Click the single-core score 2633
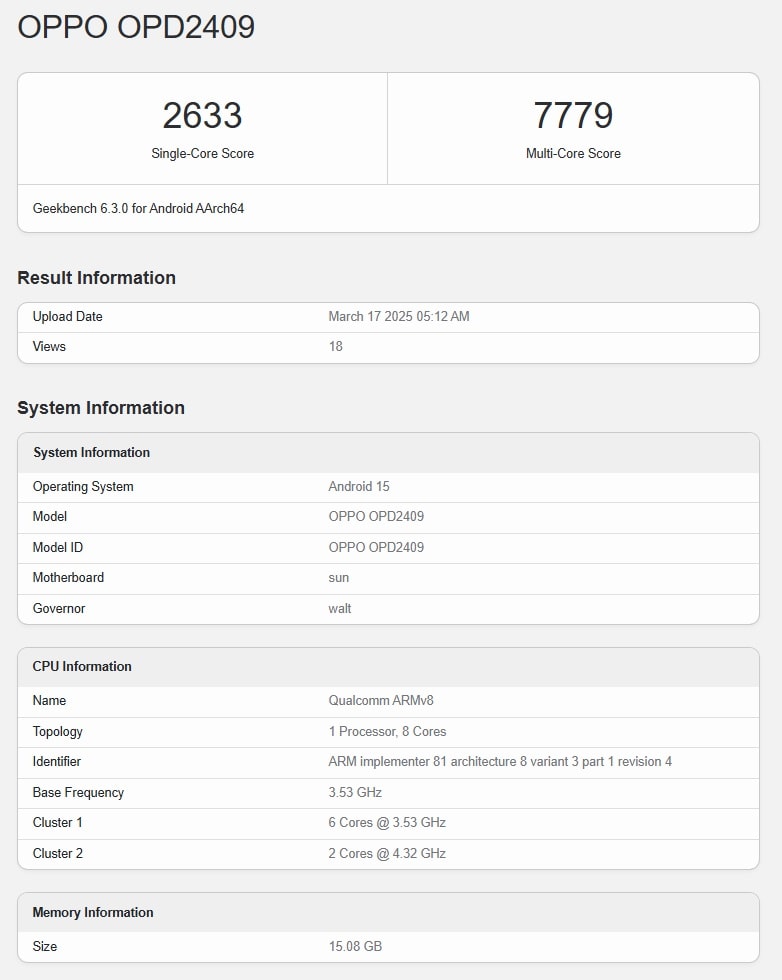The image size is (782, 980). click(x=202, y=116)
